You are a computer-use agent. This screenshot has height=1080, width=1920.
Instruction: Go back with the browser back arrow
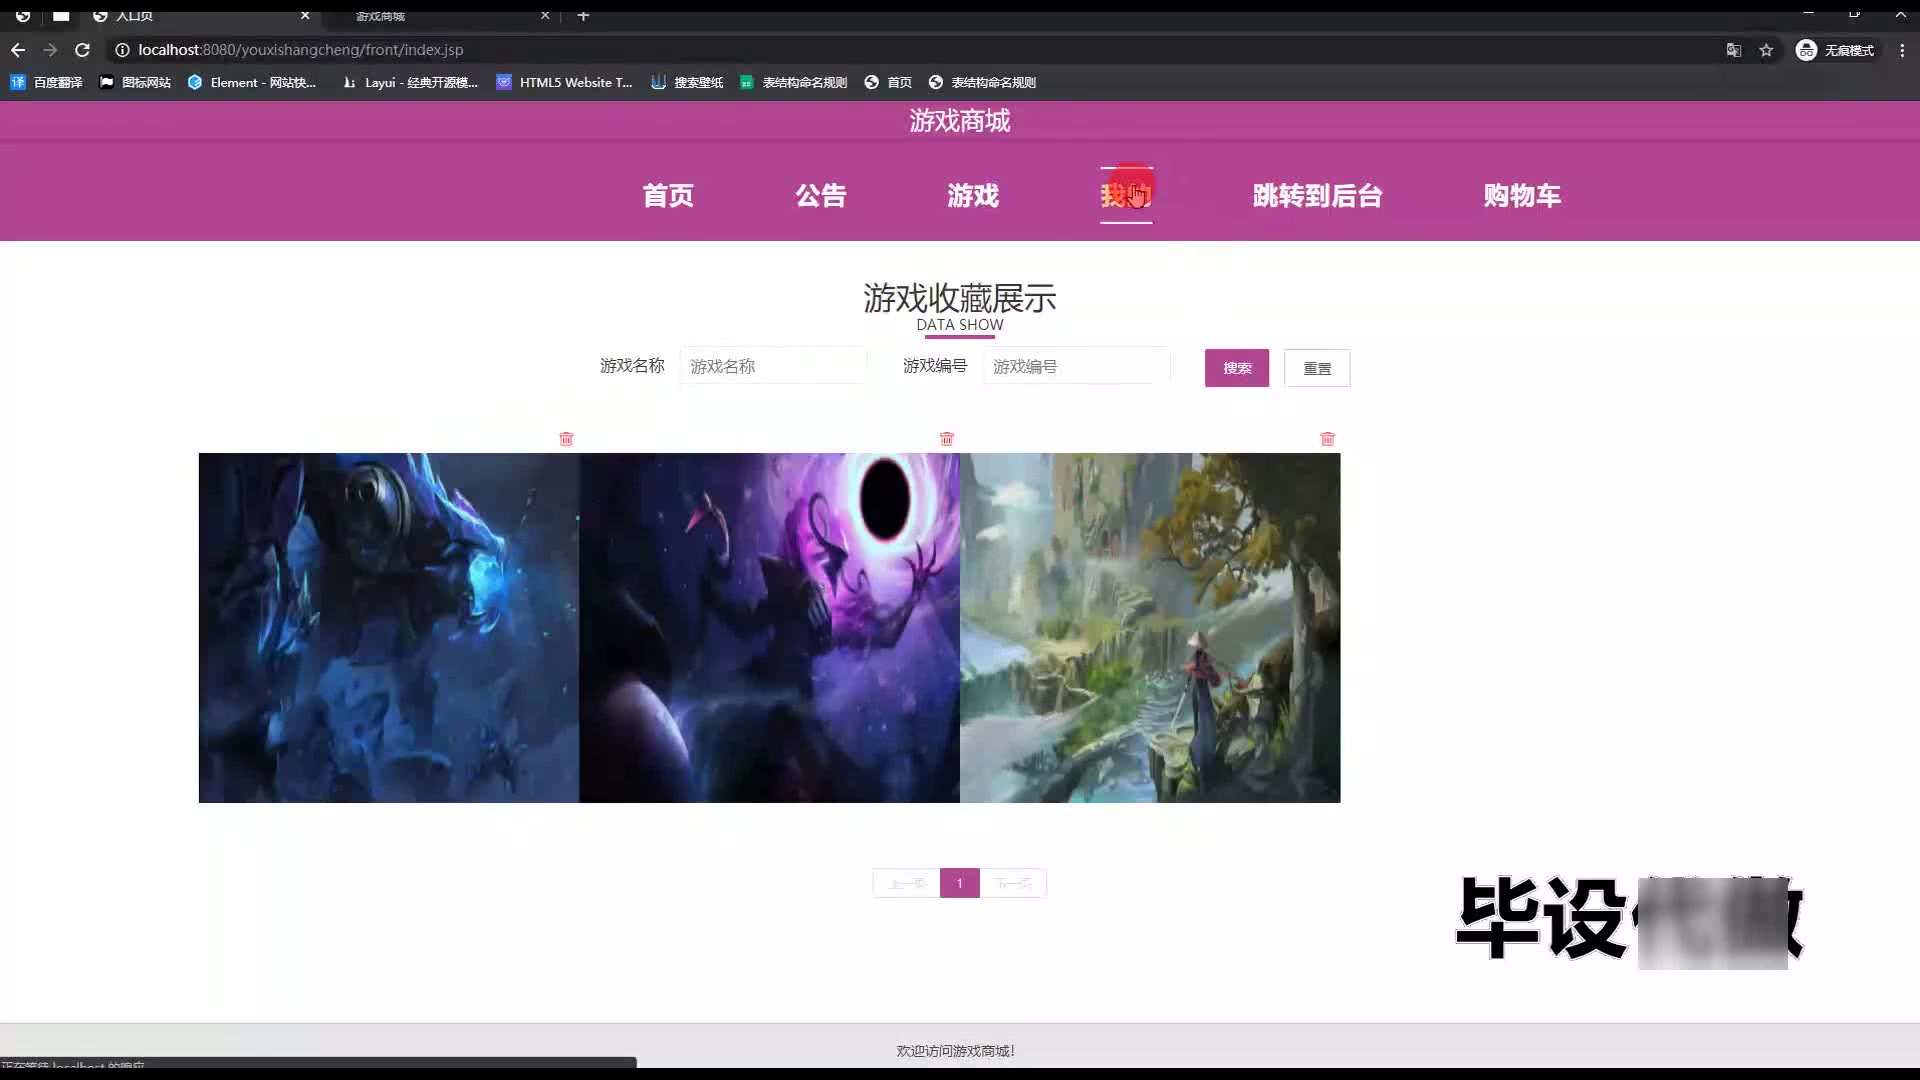pyautogui.click(x=18, y=50)
